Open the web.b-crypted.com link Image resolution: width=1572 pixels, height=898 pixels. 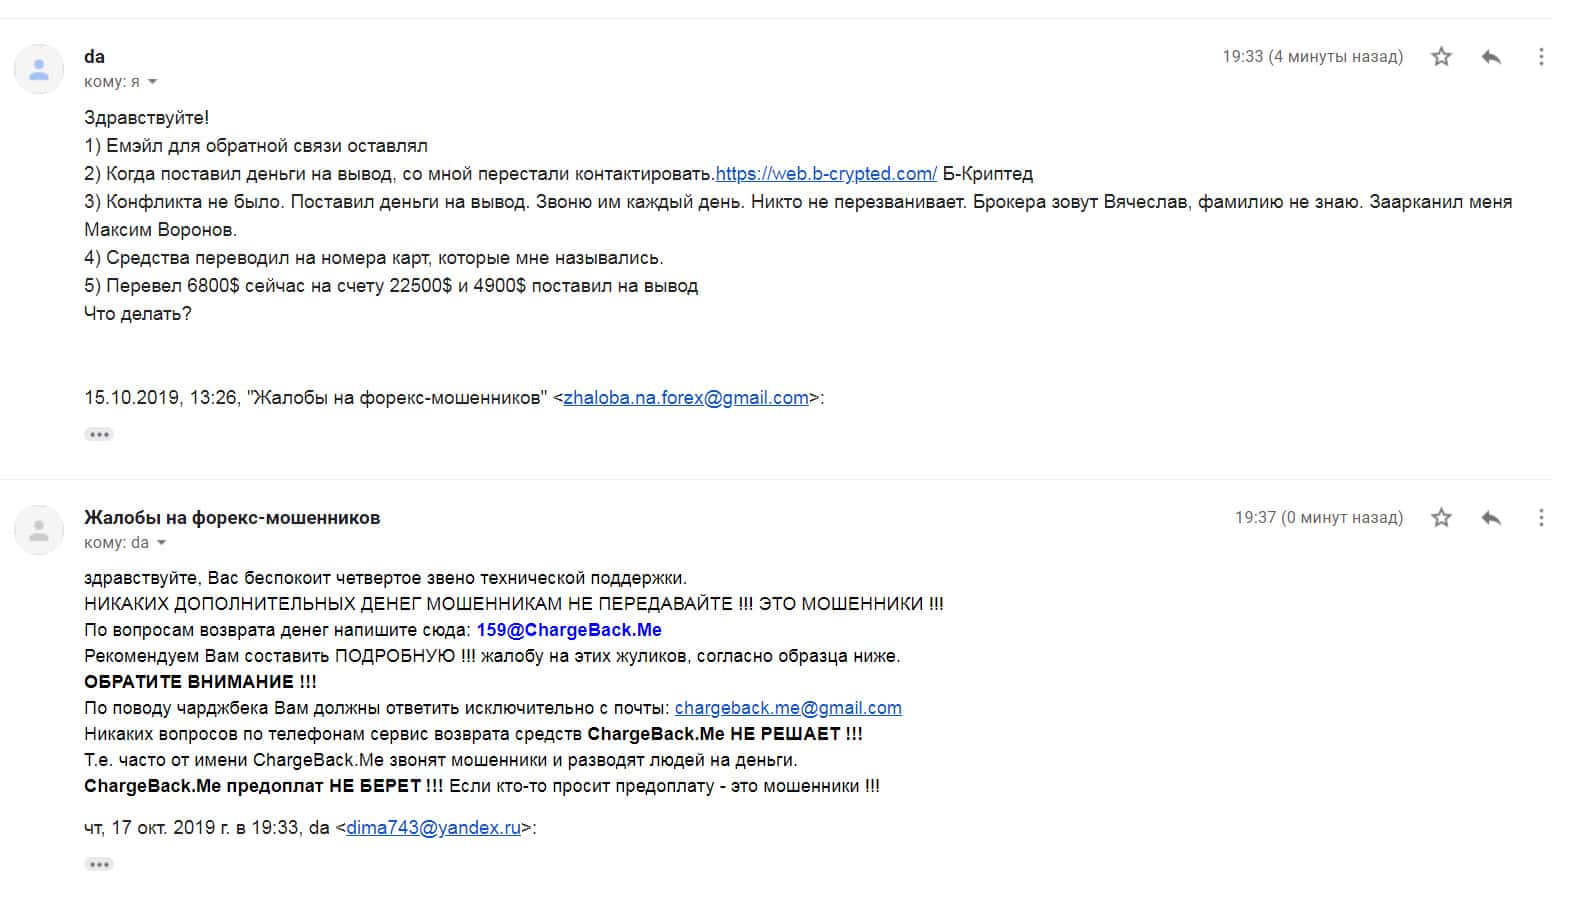point(826,174)
